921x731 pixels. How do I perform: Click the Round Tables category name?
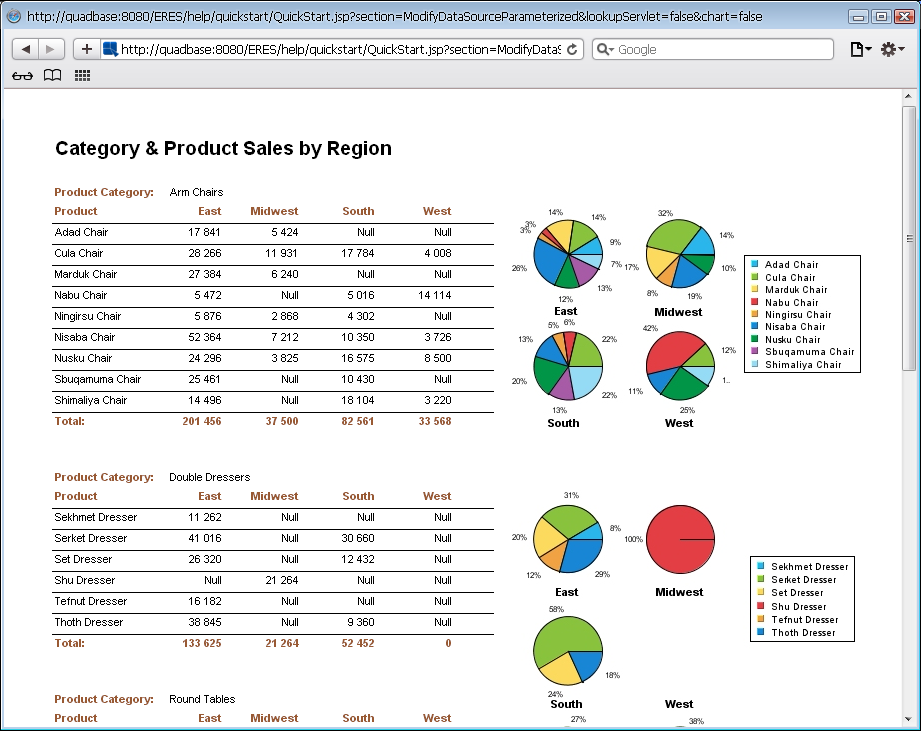[x=202, y=699]
